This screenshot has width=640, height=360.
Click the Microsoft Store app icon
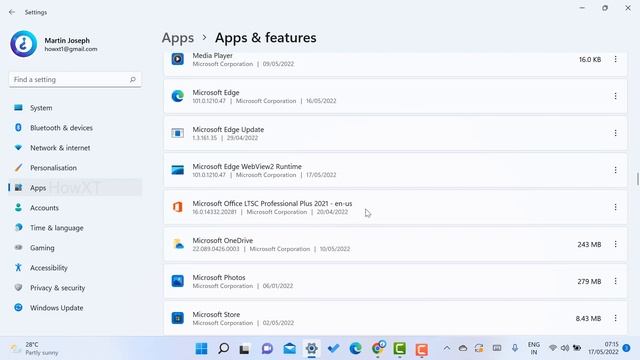point(178,318)
